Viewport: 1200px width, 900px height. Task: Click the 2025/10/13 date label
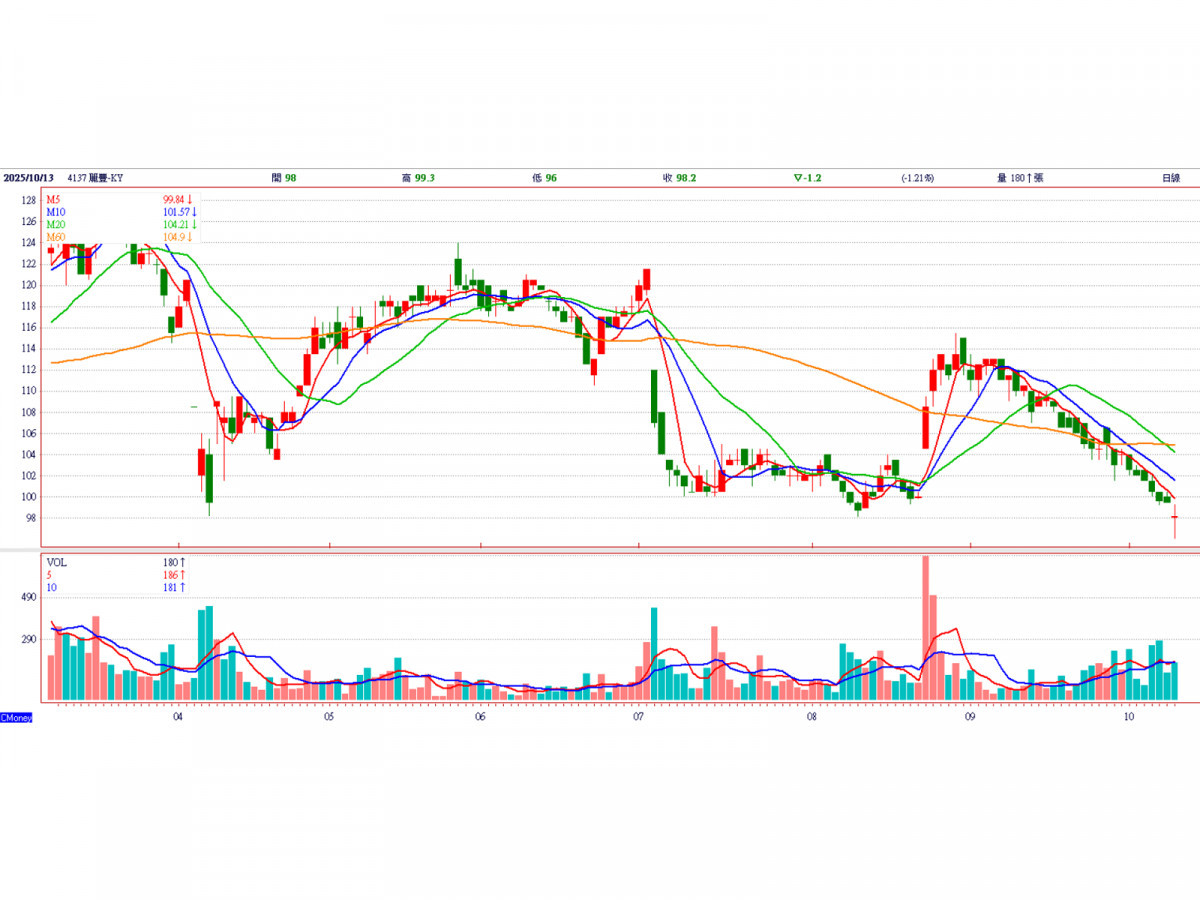pos(28,178)
